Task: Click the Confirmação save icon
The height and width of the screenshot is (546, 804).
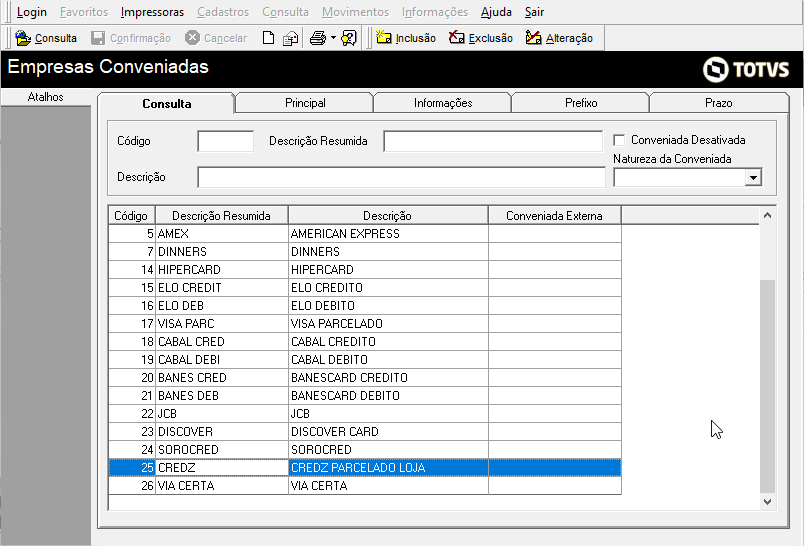Action: click(x=98, y=38)
